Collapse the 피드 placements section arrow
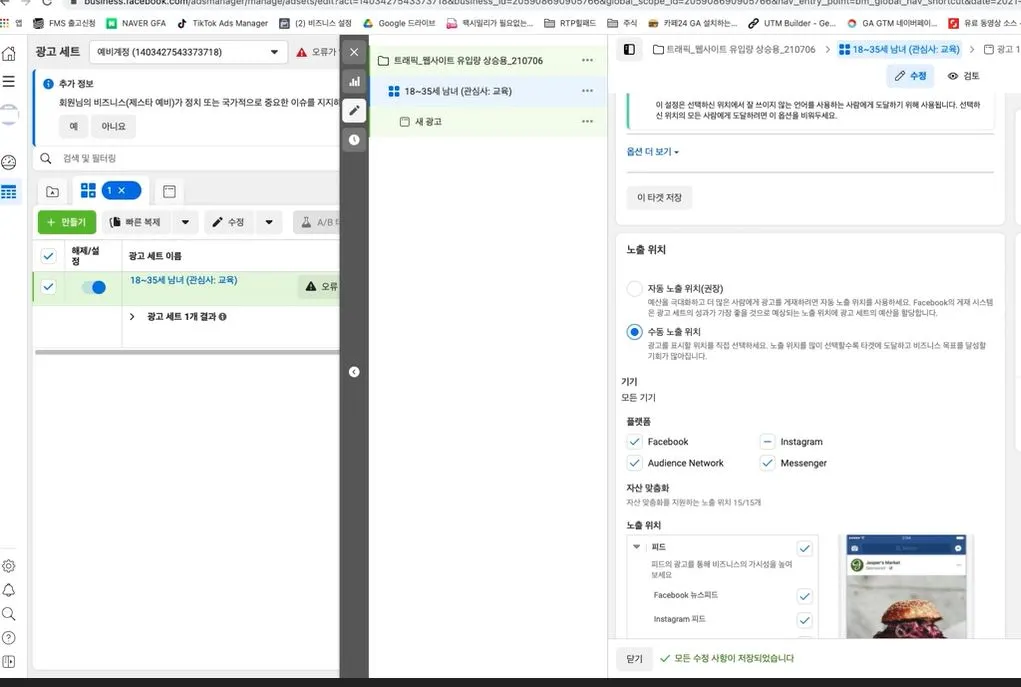The image size is (1021, 687). point(637,548)
